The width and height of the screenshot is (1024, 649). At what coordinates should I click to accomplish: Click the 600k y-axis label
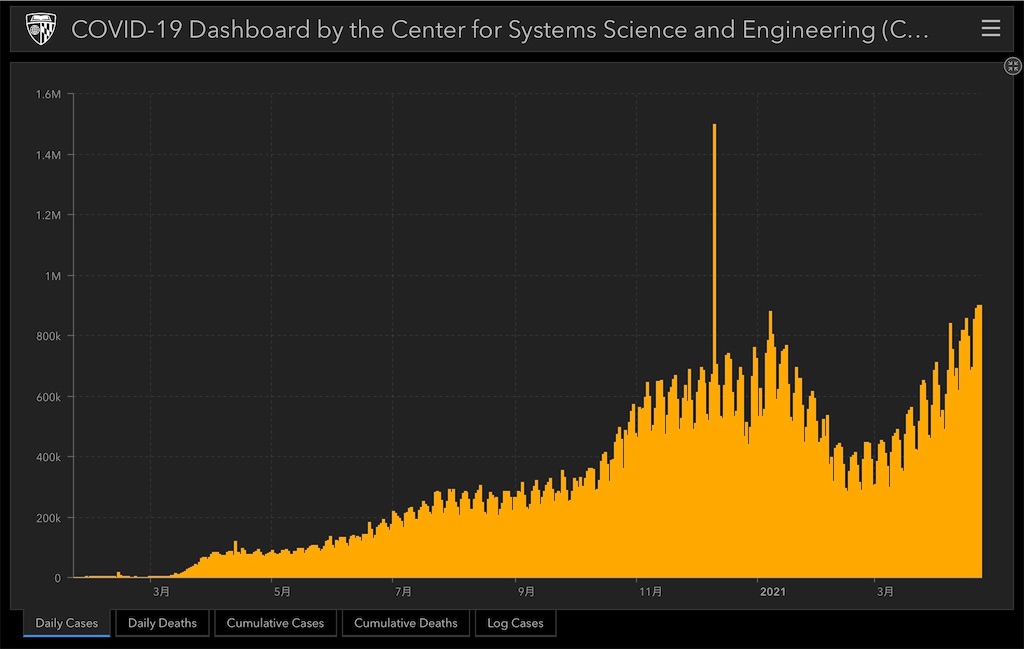(x=48, y=397)
